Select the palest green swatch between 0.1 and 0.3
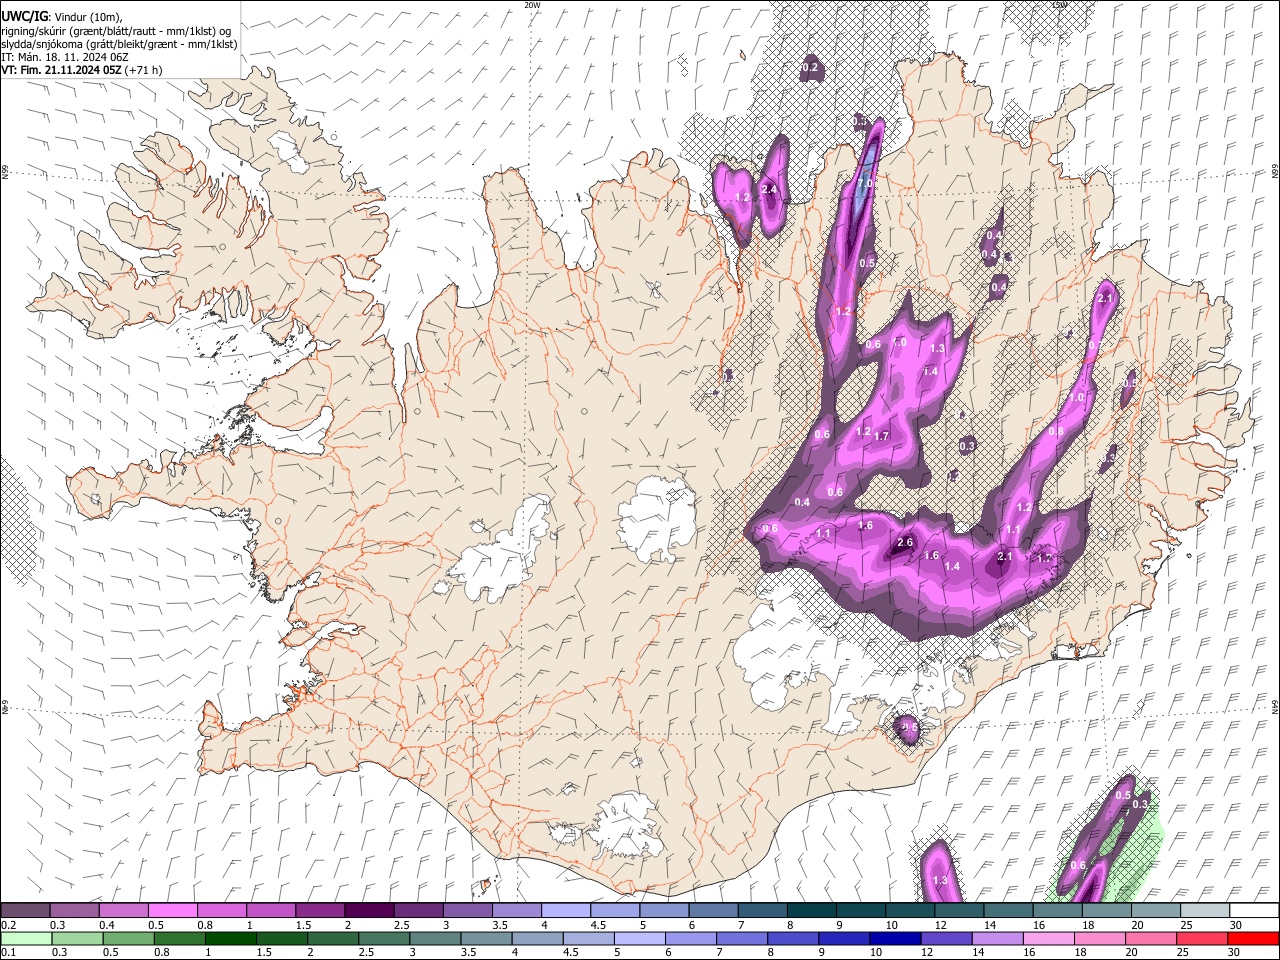 pyautogui.click(x=26, y=938)
